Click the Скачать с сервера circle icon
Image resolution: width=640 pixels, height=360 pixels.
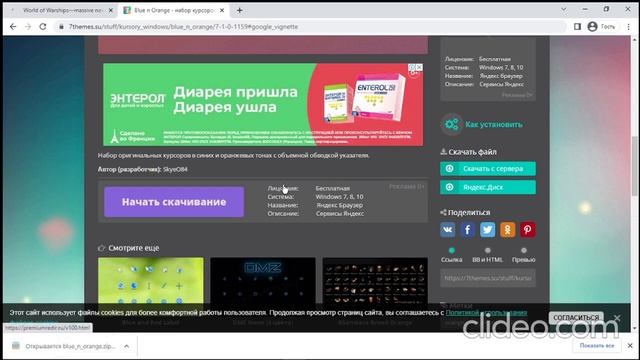449,169
